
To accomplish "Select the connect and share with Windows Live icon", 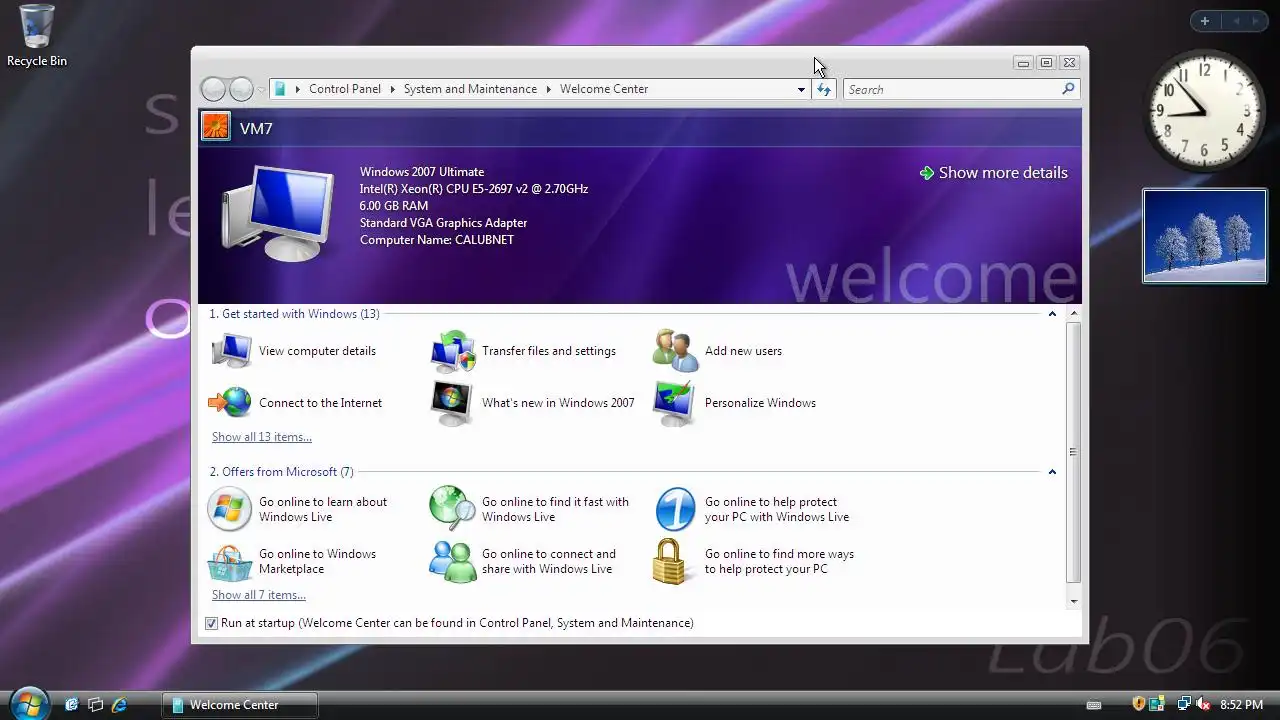I will click(x=453, y=561).
